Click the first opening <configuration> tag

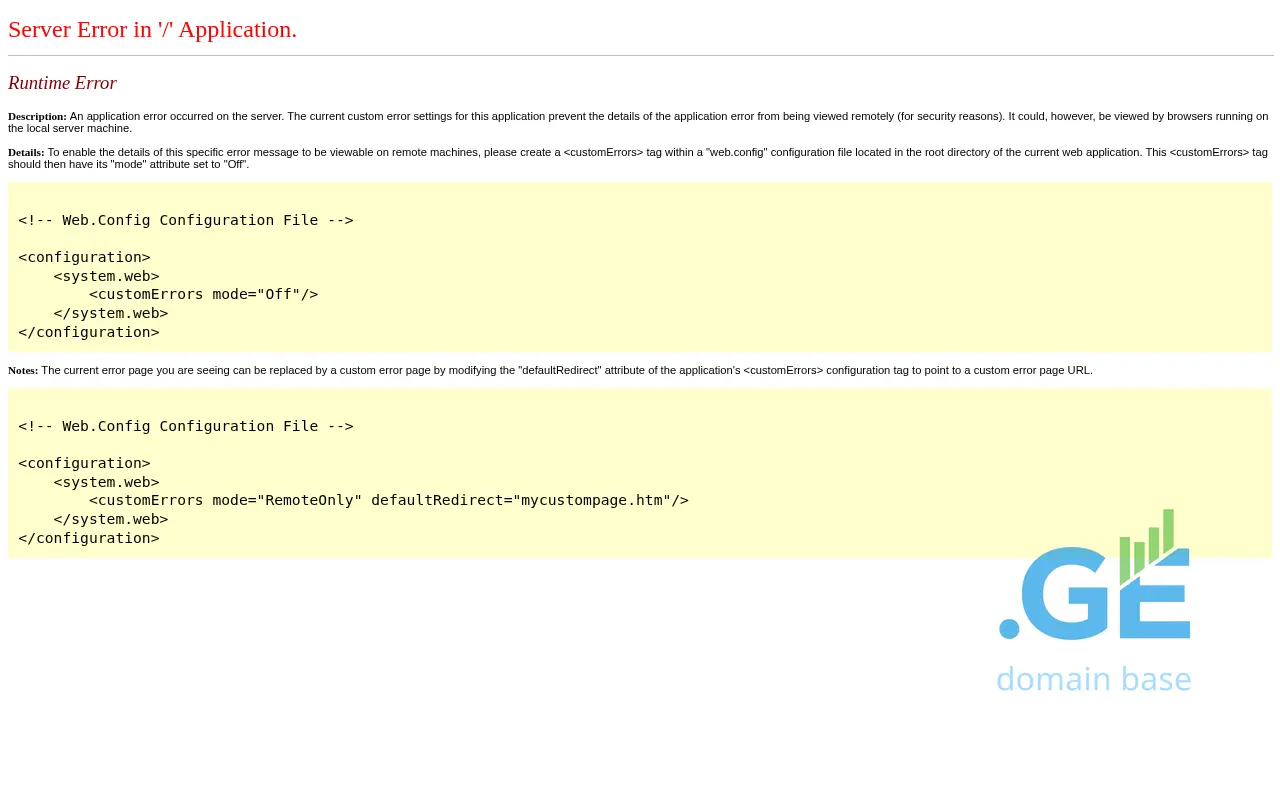[84, 257]
